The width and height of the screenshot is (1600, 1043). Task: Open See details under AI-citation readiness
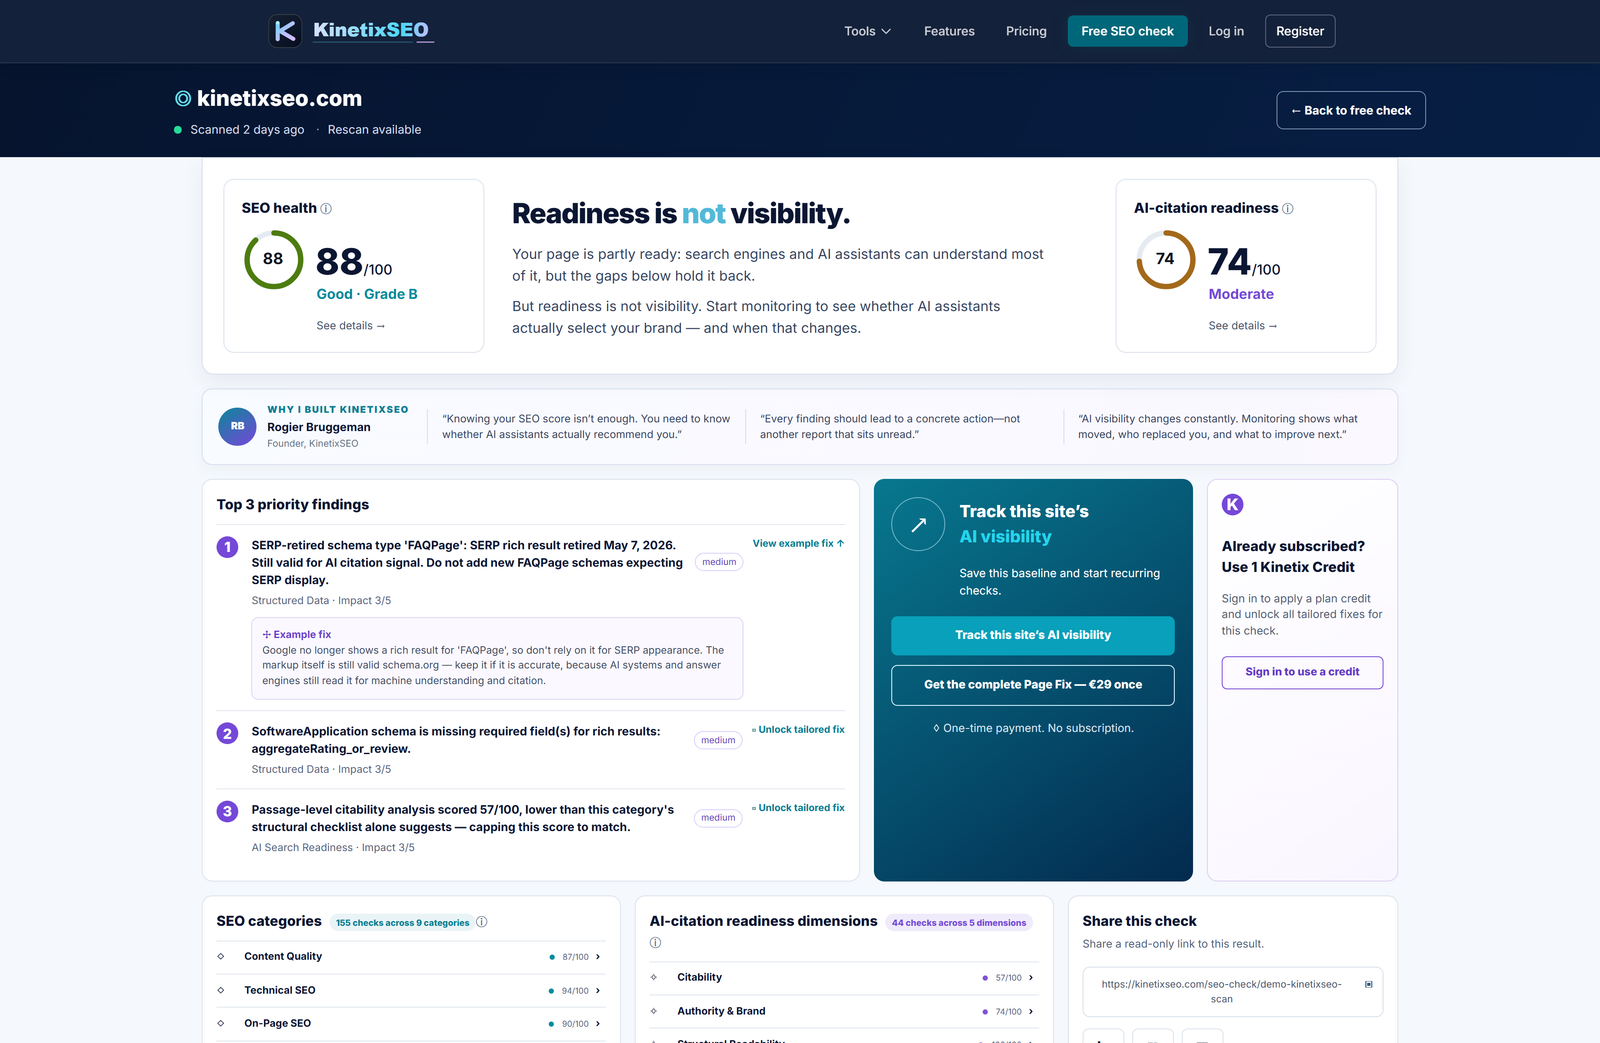pos(1243,326)
